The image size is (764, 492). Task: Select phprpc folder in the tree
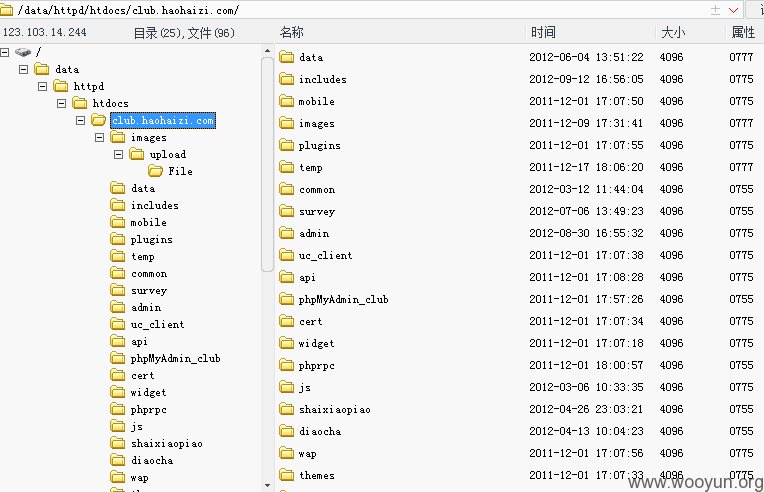(x=149, y=410)
